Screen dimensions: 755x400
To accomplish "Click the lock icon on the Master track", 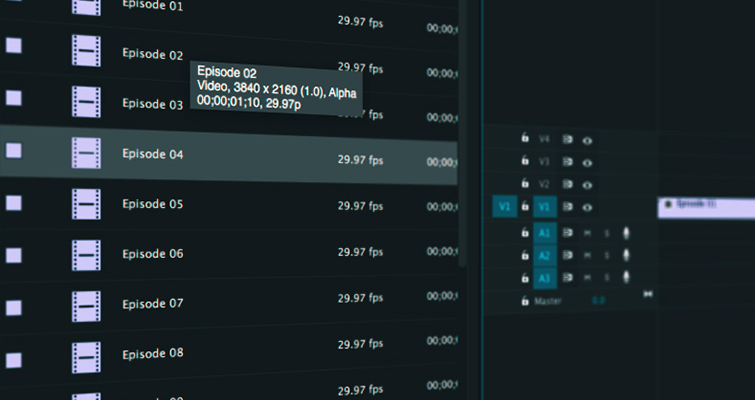I will 524,301.
